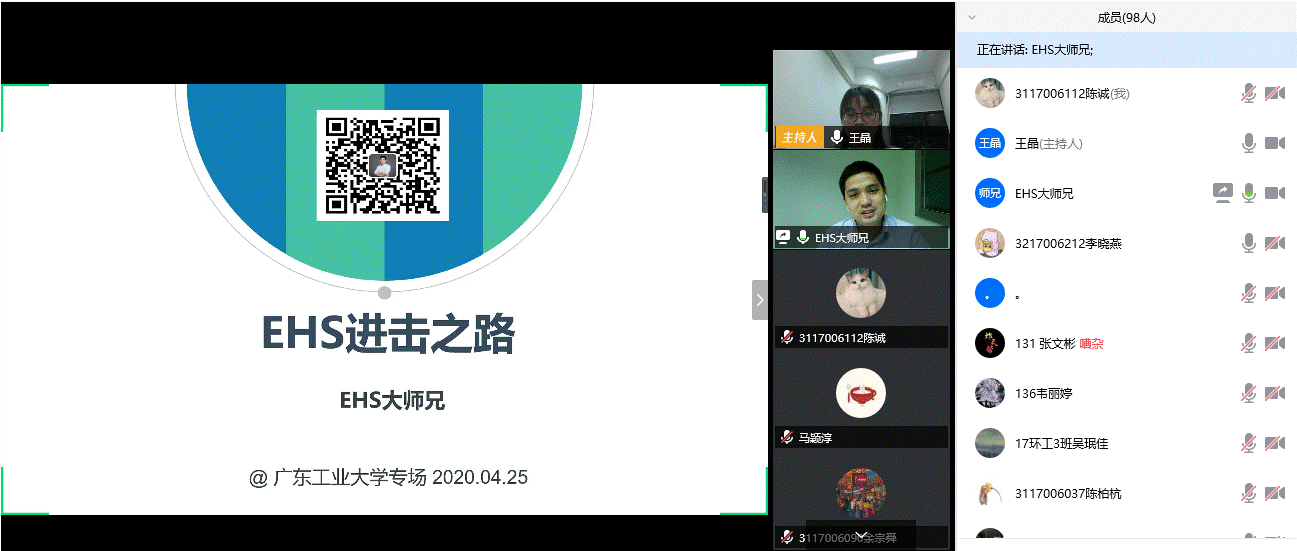The image size is (1297, 551).
Task: Click the blue 王晶 avatar in members list
Action: pyautogui.click(x=989, y=143)
